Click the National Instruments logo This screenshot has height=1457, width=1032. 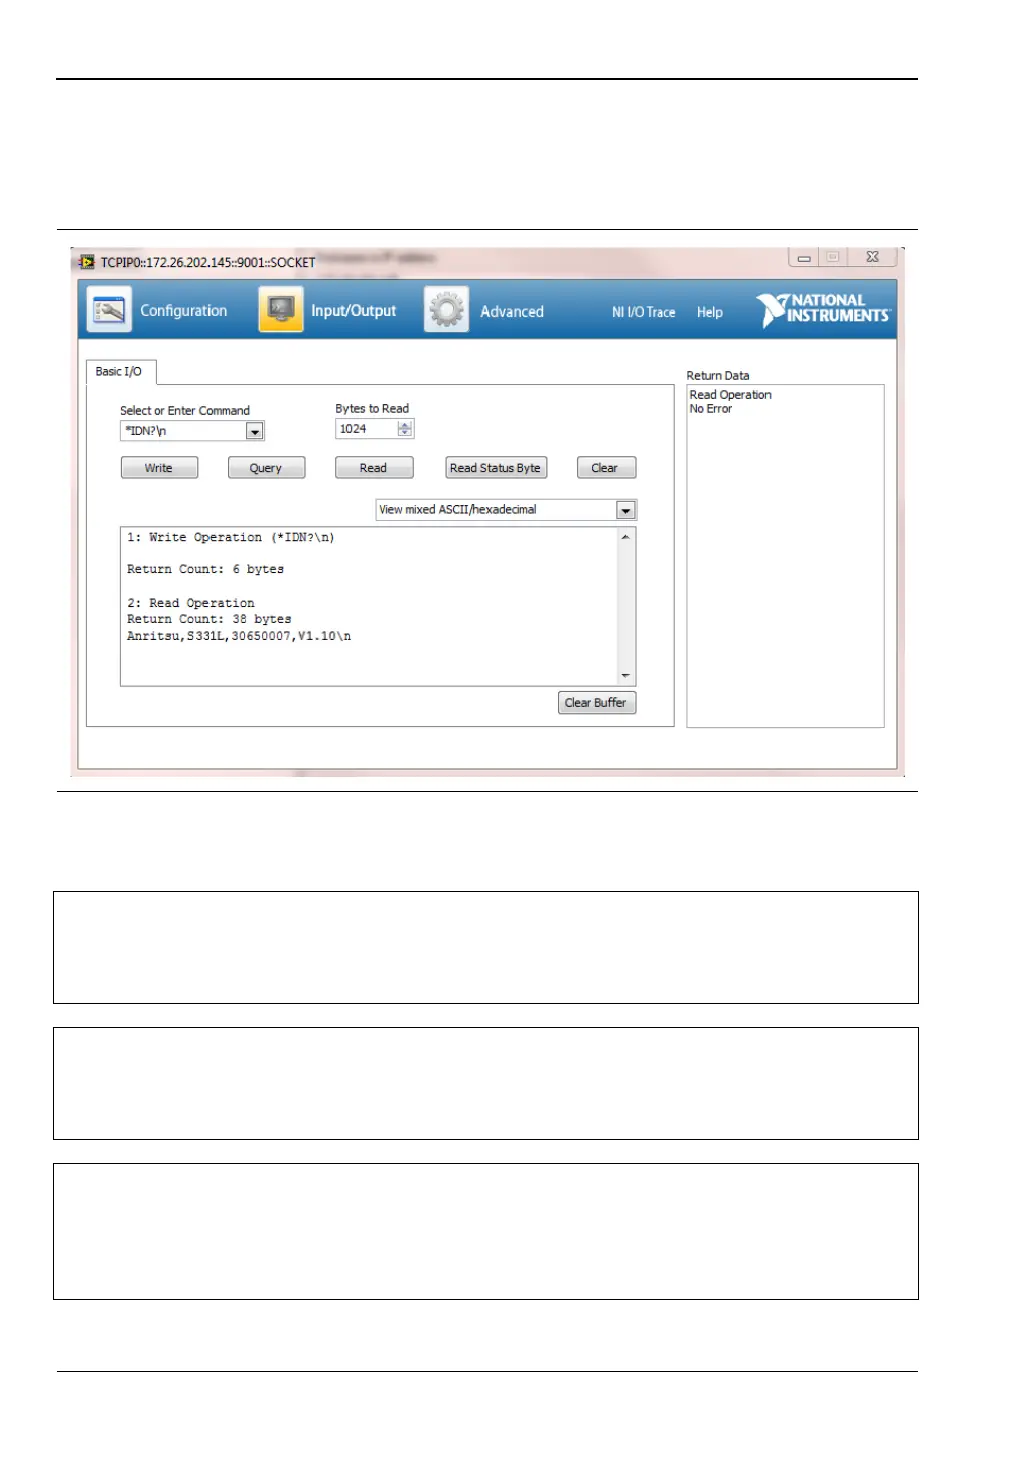(x=823, y=309)
